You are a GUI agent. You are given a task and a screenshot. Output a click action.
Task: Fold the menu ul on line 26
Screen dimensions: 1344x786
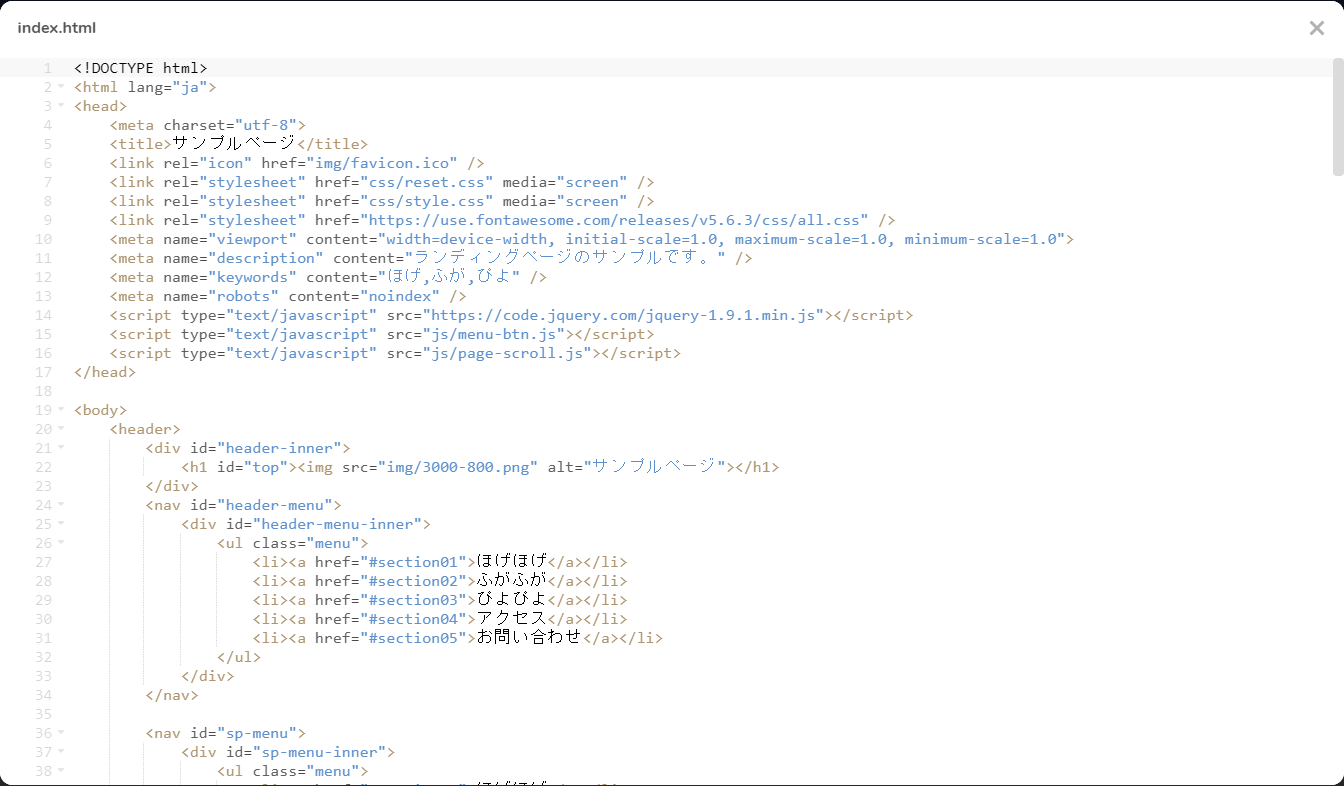61,543
